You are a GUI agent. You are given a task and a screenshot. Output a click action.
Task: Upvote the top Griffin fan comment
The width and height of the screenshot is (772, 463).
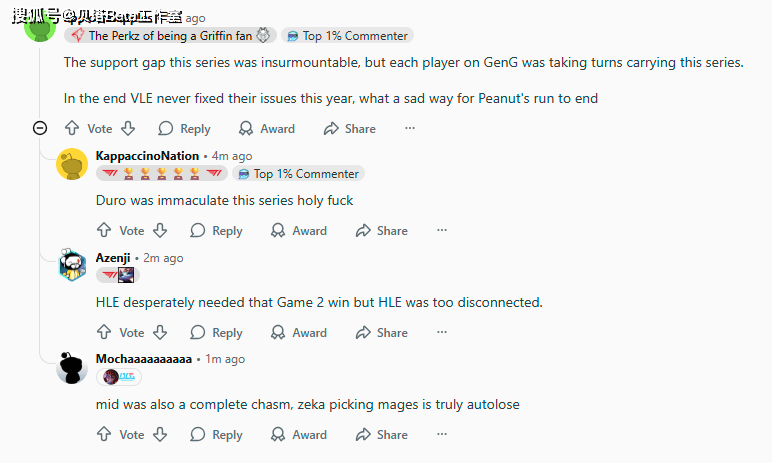[x=72, y=128]
